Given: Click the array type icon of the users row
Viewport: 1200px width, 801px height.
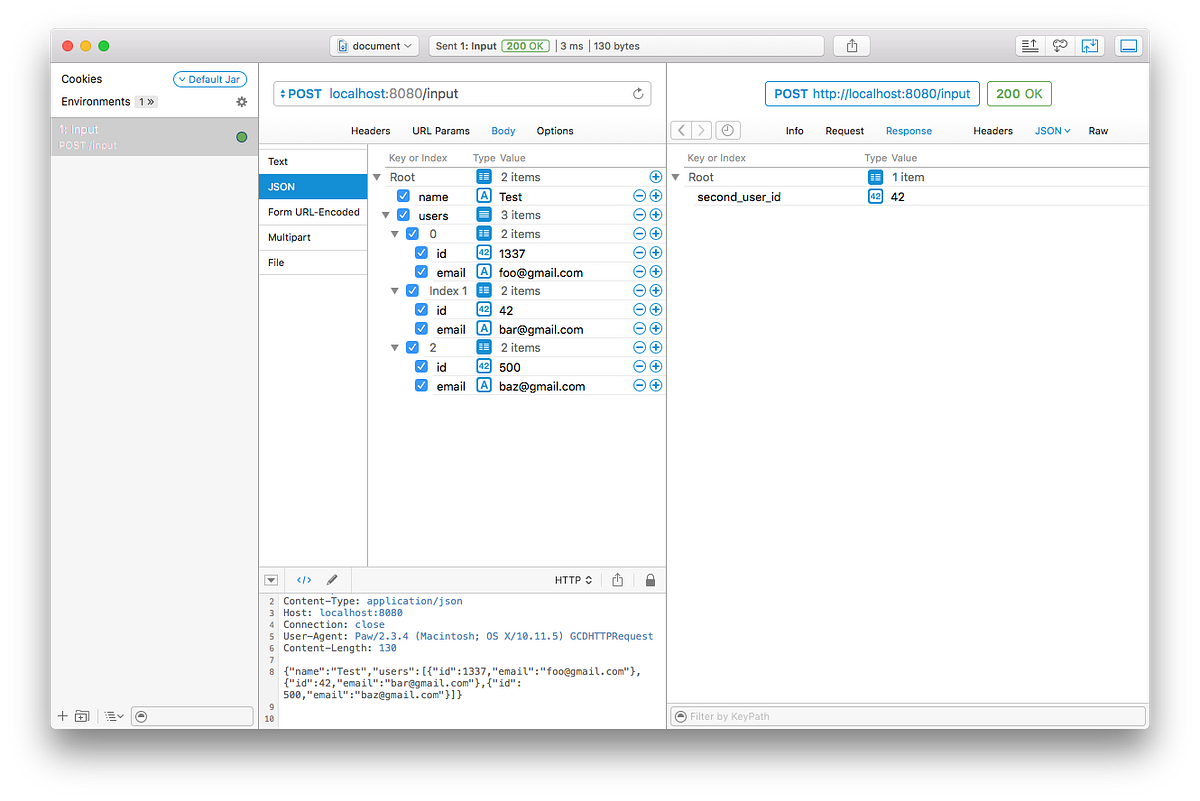Looking at the screenshot, I should point(484,215).
